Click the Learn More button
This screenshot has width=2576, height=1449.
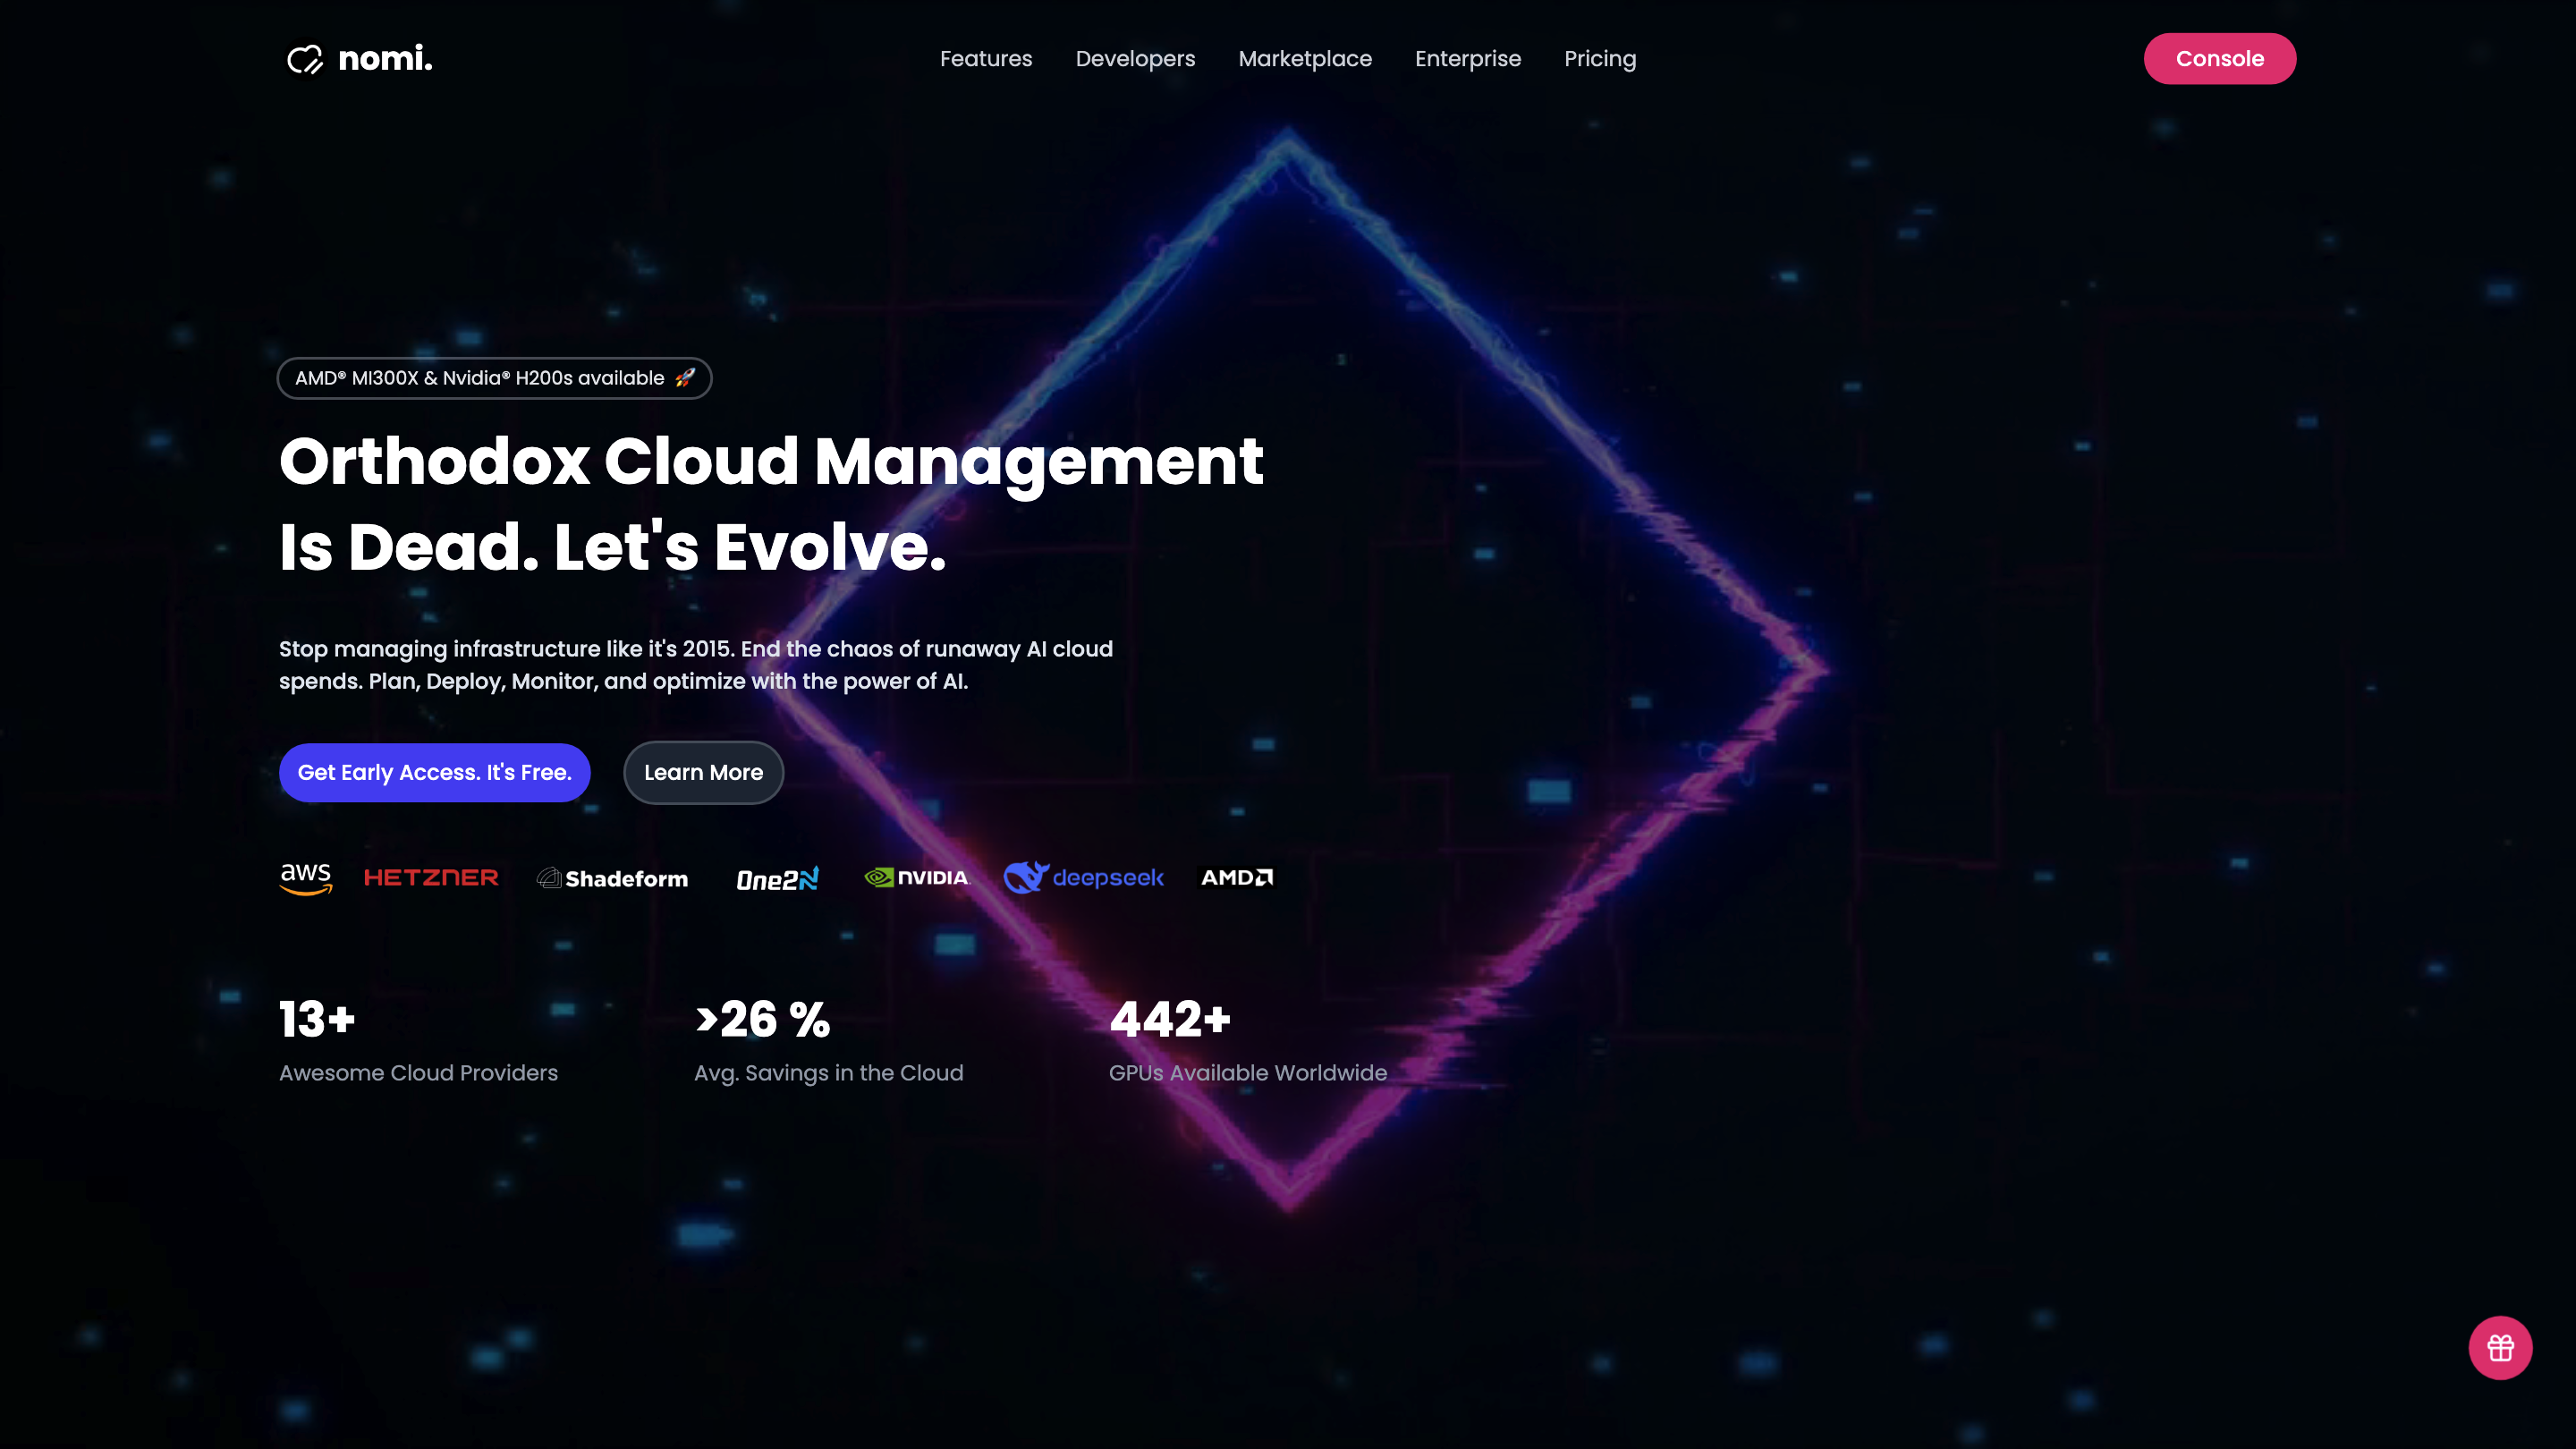tap(703, 772)
